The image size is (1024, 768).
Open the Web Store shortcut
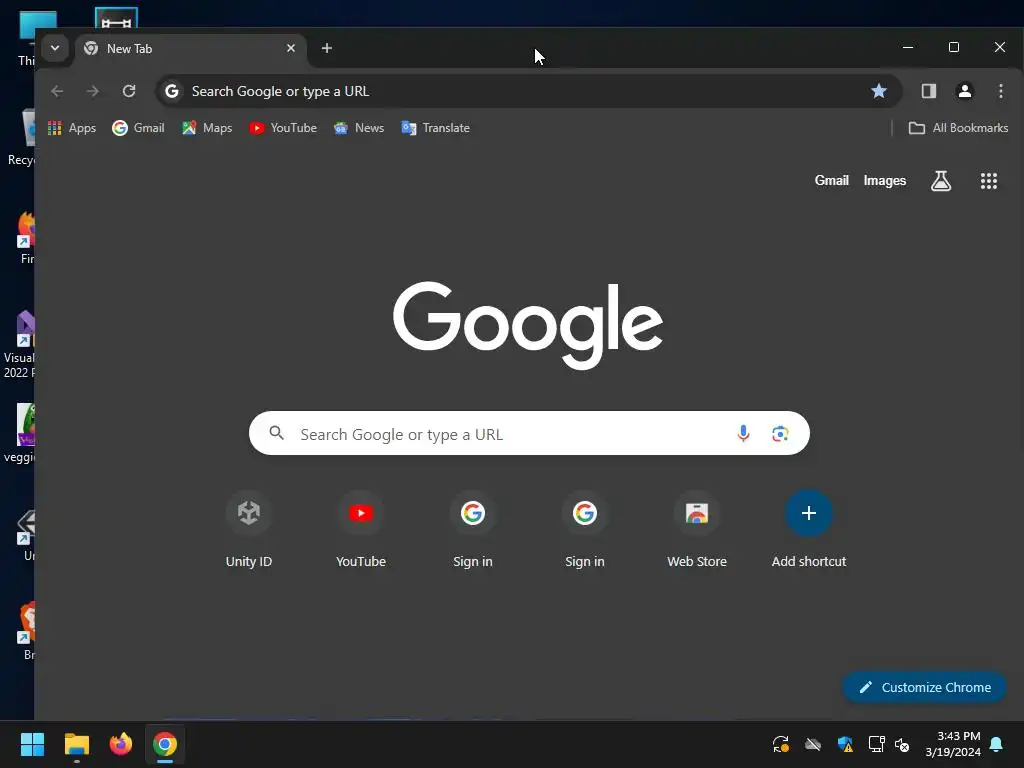[x=697, y=529]
